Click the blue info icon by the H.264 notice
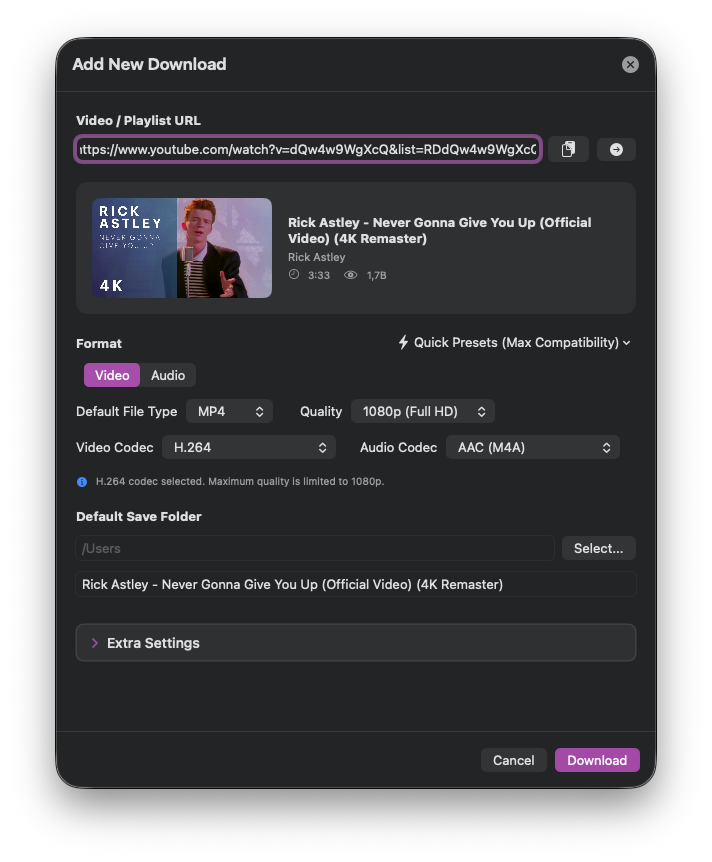The width and height of the screenshot is (712, 862). (82, 482)
